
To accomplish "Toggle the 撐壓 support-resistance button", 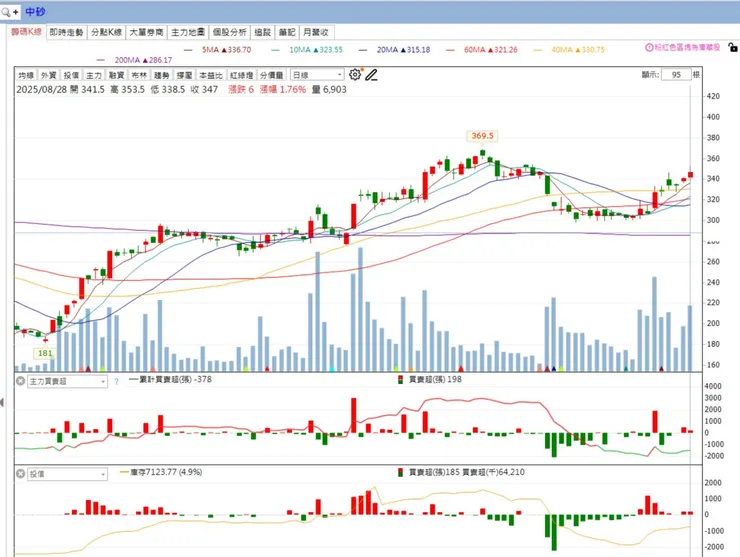I will point(185,75).
